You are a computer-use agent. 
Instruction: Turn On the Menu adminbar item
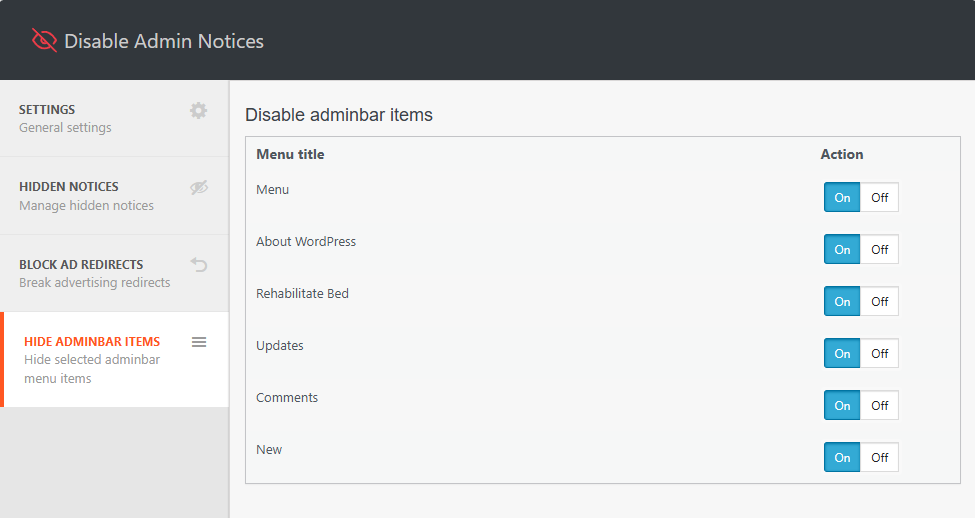coord(842,197)
